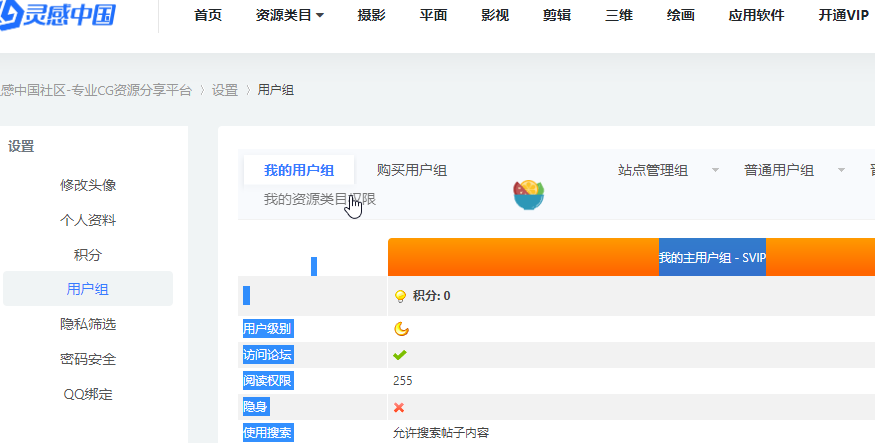Expand the 资源类目 dropdown menu
This screenshot has height=443, width=875.
[x=290, y=15]
